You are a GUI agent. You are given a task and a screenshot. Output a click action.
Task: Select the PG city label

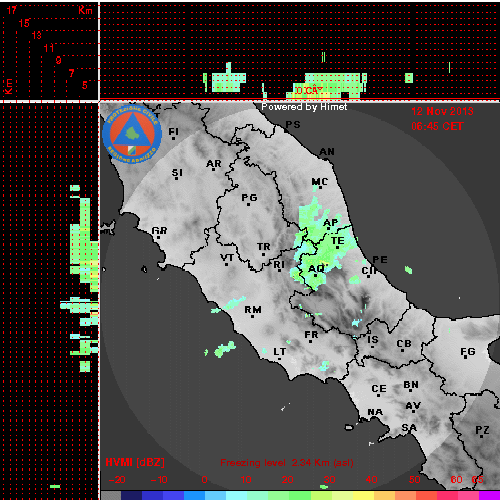click(x=249, y=198)
